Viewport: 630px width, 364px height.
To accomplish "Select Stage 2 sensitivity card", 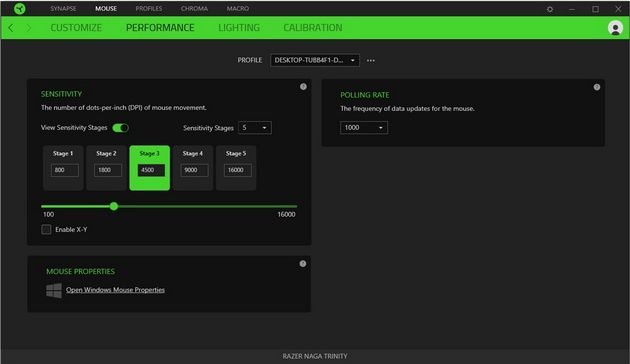I will (x=106, y=168).
